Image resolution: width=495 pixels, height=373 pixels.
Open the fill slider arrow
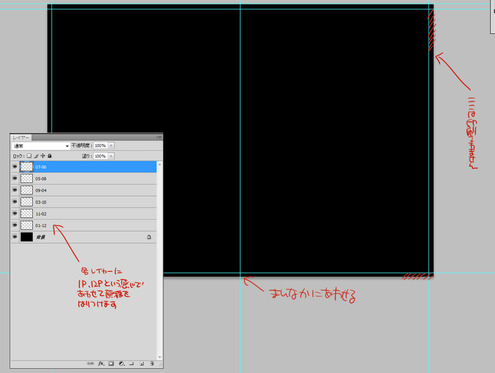click(111, 156)
